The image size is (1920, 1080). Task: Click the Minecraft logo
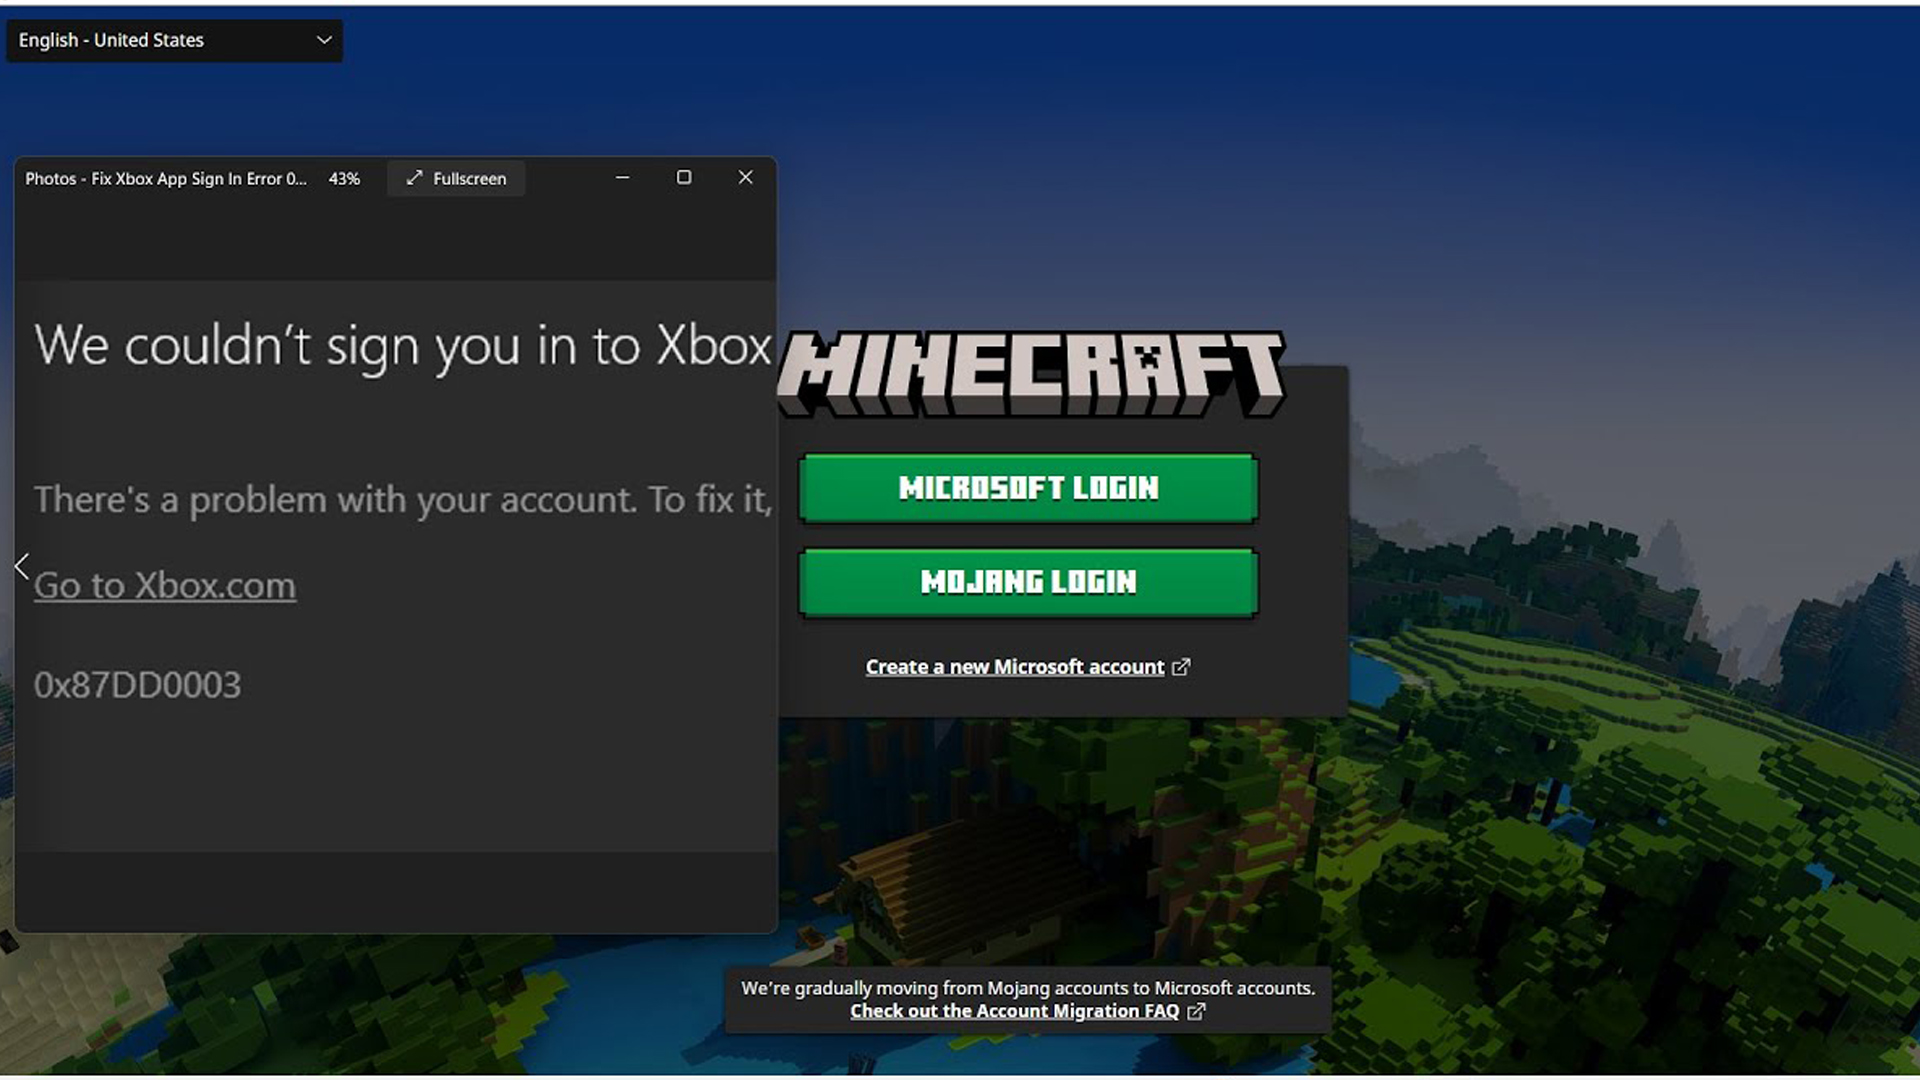pyautogui.click(x=1030, y=370)
